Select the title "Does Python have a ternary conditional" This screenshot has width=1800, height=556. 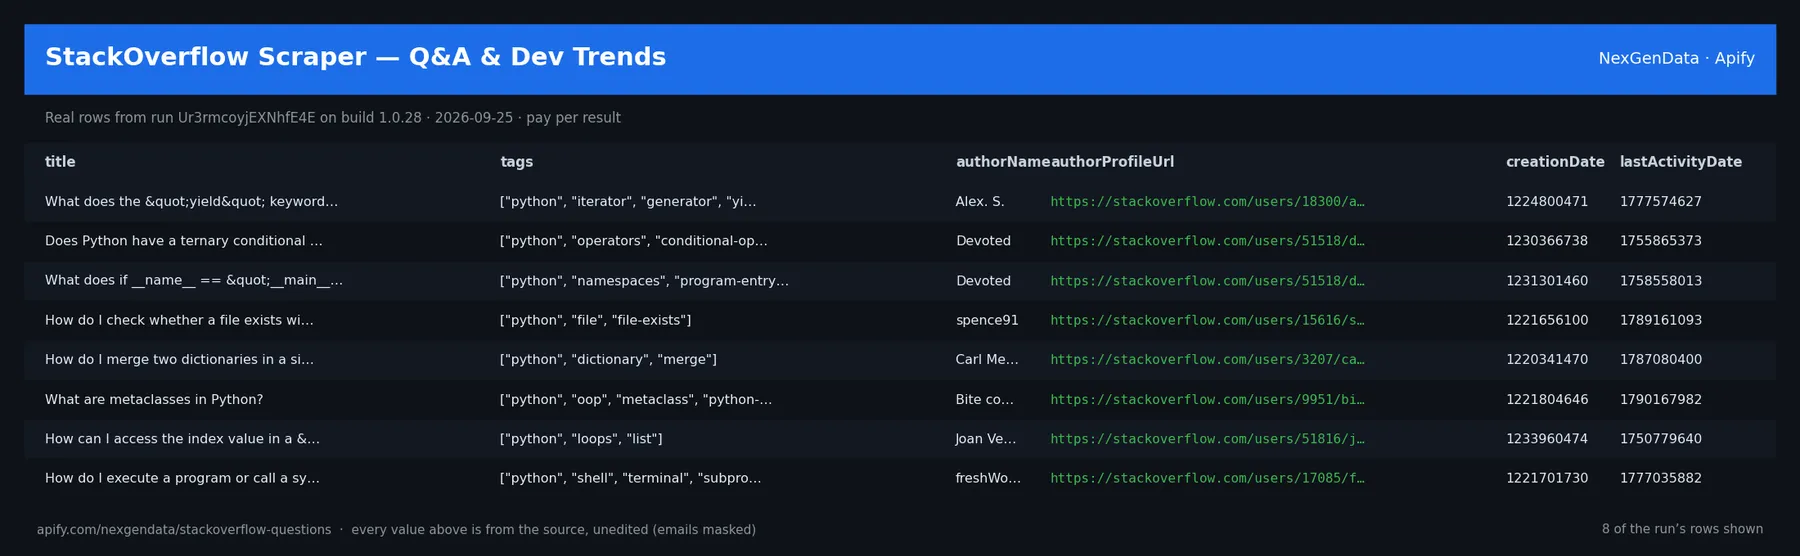(x=183, y=241)
